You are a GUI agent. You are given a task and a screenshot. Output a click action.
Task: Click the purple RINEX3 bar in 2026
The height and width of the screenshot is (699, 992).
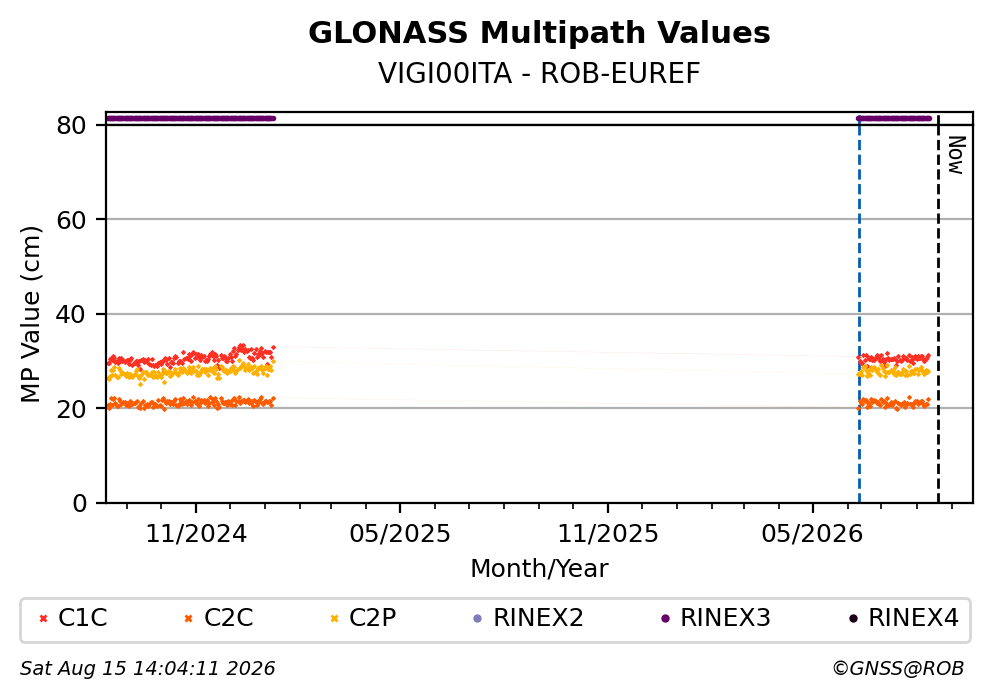(894, 118)
